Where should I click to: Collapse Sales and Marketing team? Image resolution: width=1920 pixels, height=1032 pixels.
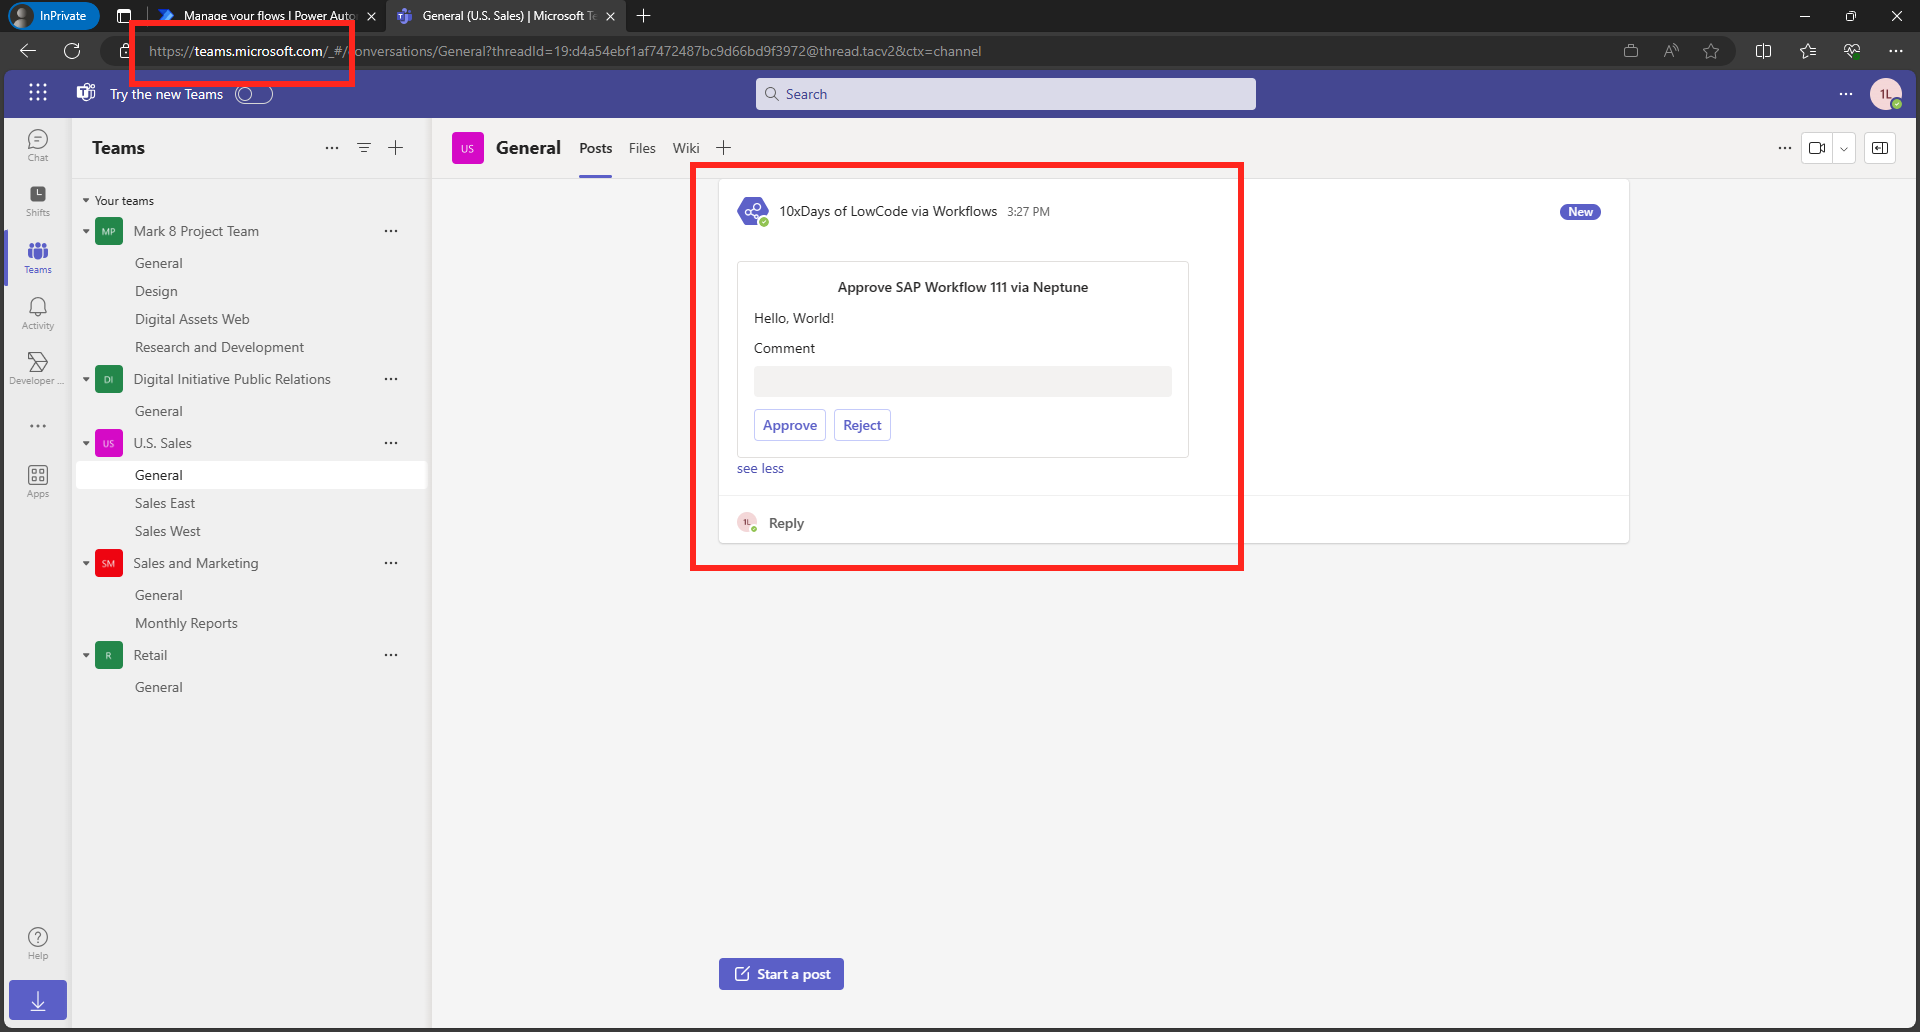(x=86, y=563)
